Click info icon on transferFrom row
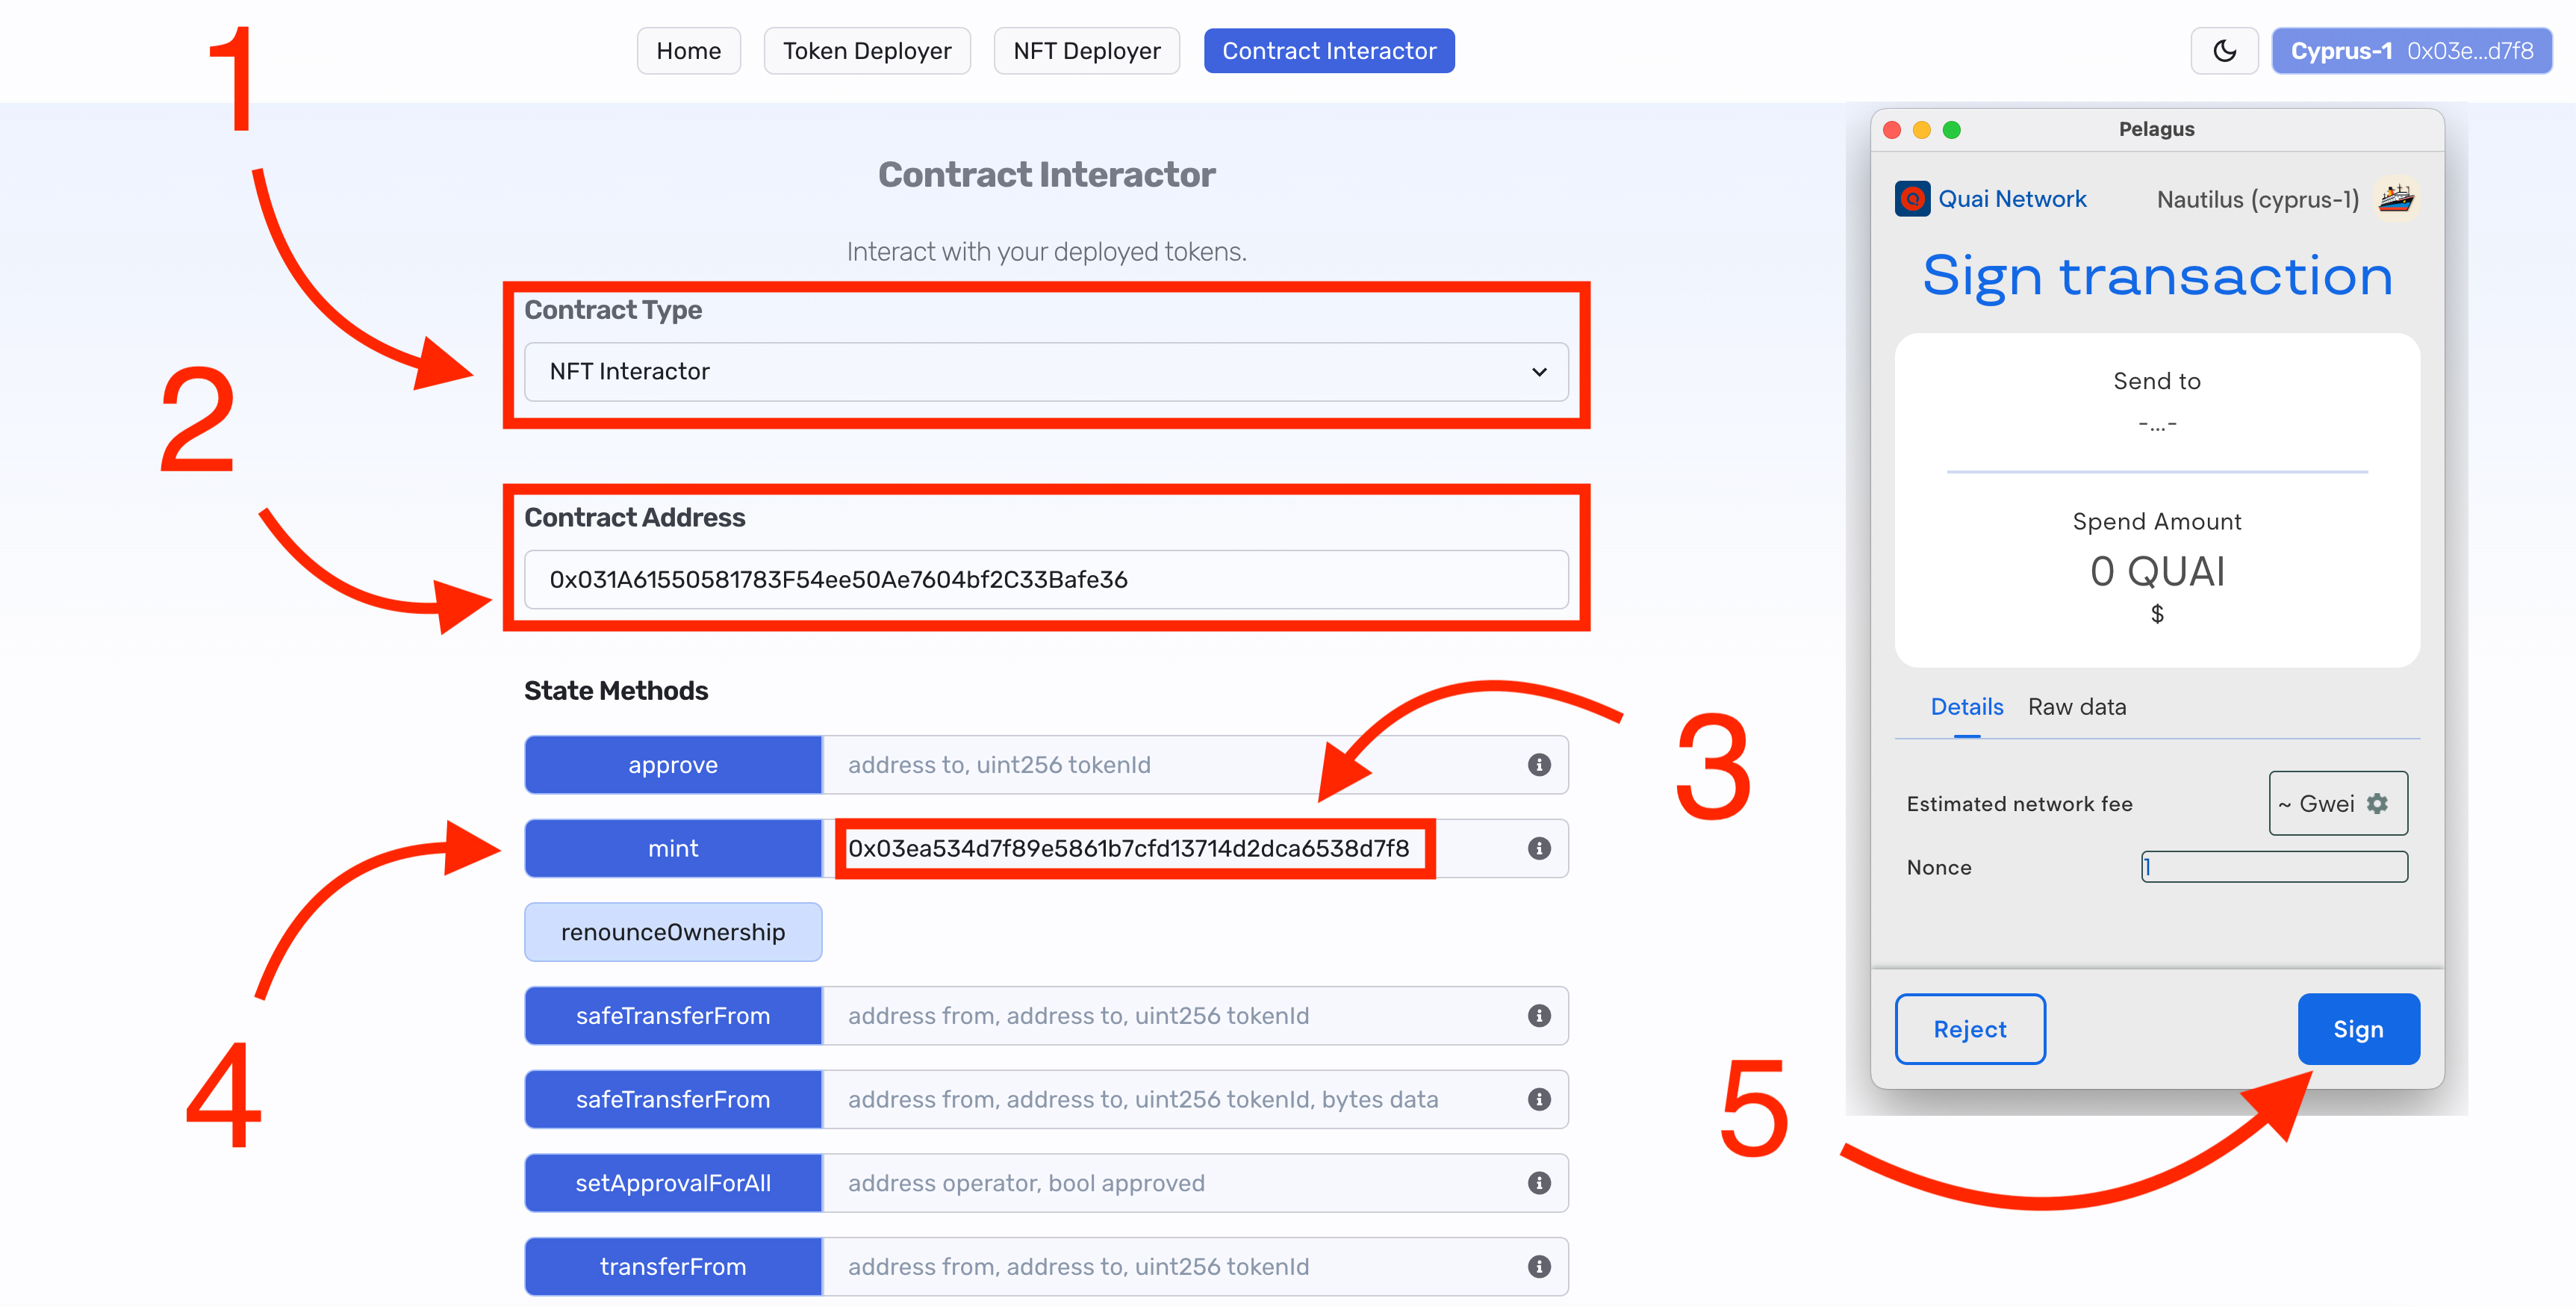This screenshot has width=2576, height=1307. tap(1539, 1267)
